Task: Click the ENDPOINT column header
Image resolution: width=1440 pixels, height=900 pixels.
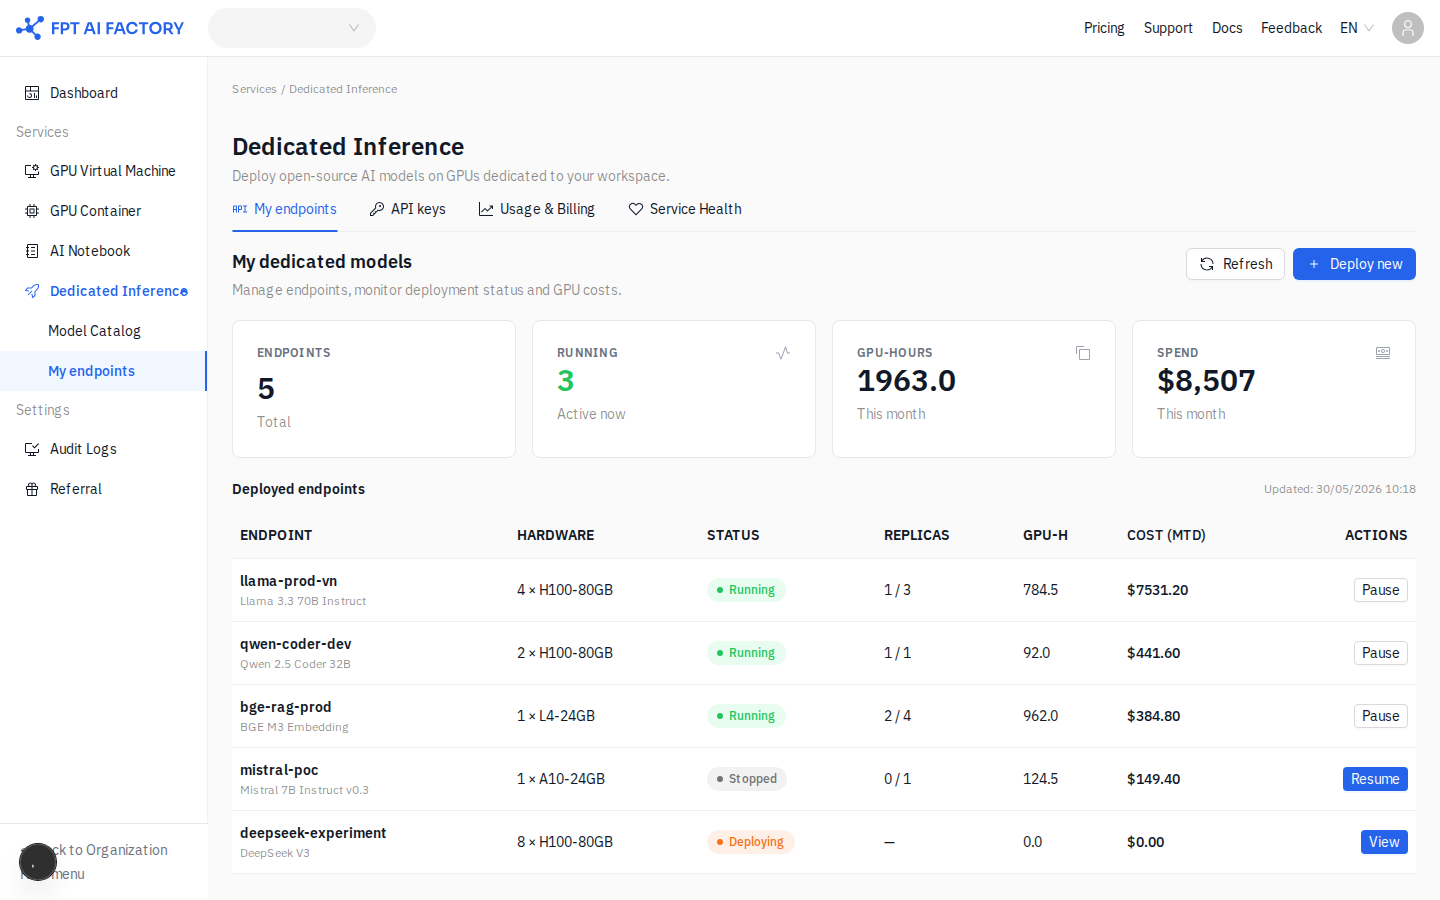Action: pos(276,535)
